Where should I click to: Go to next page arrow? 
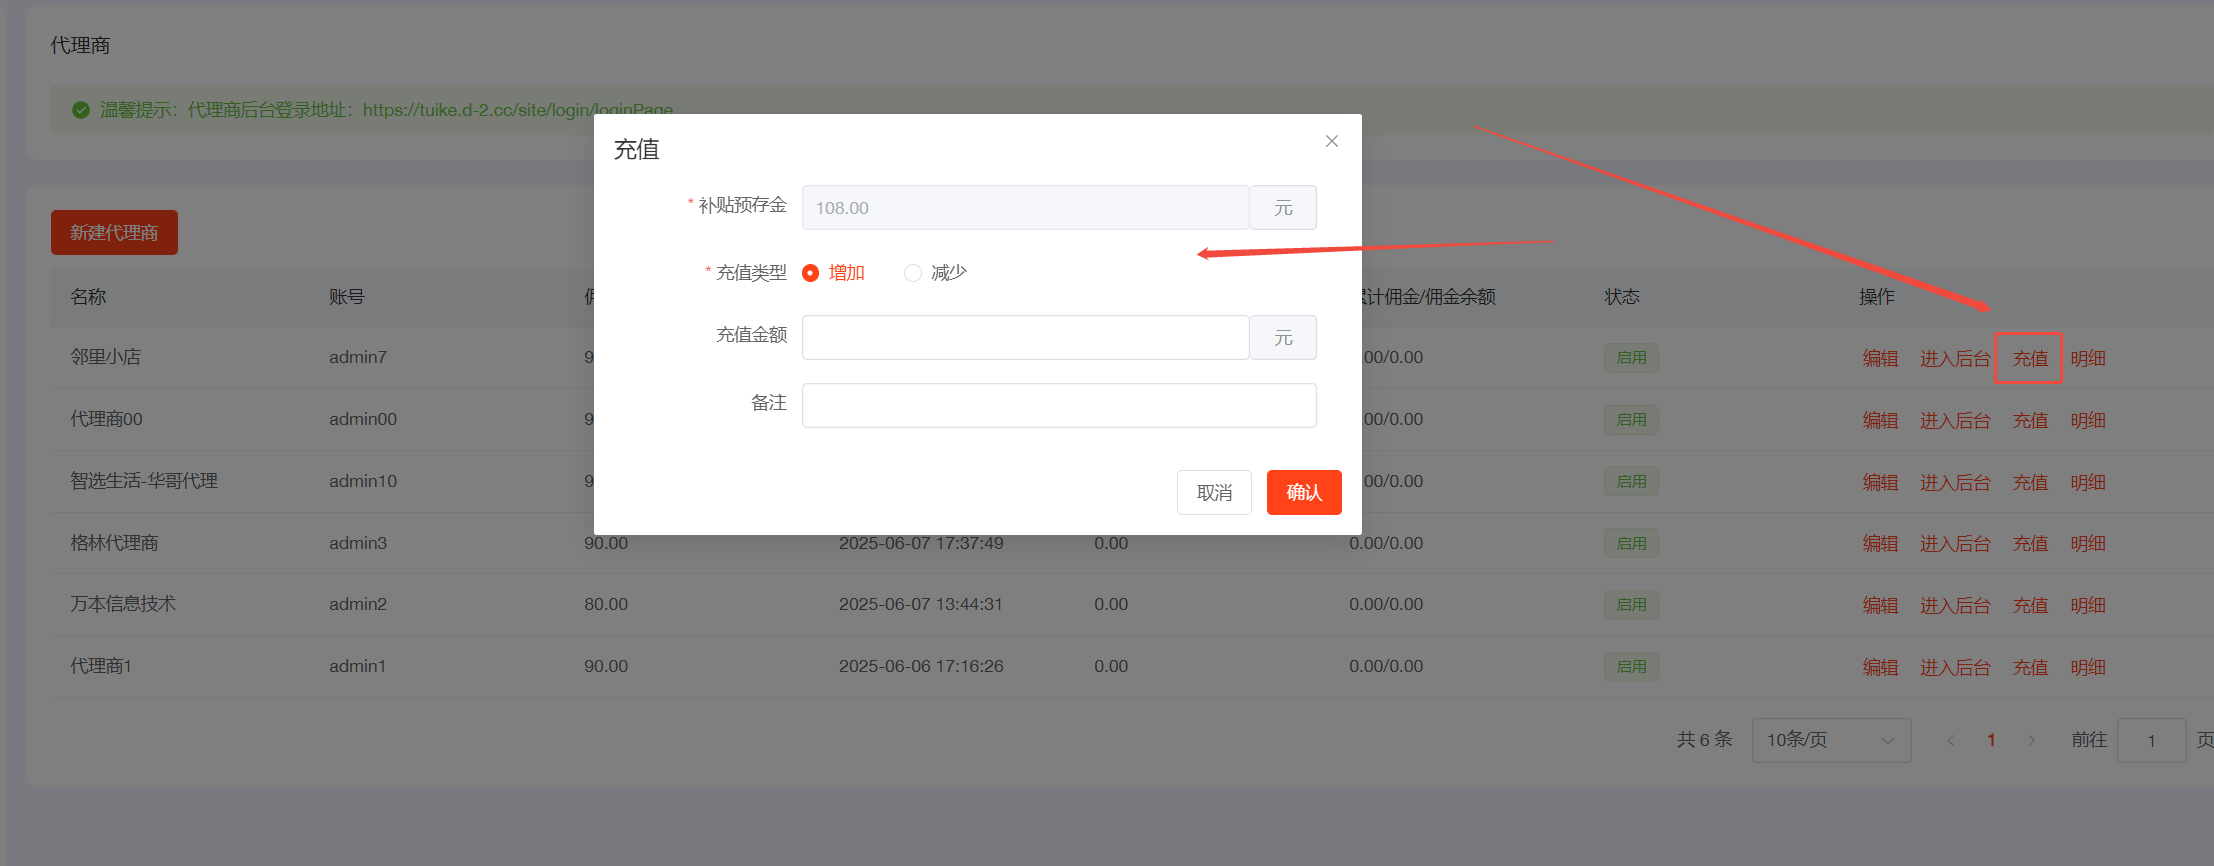pos(2031,740)
